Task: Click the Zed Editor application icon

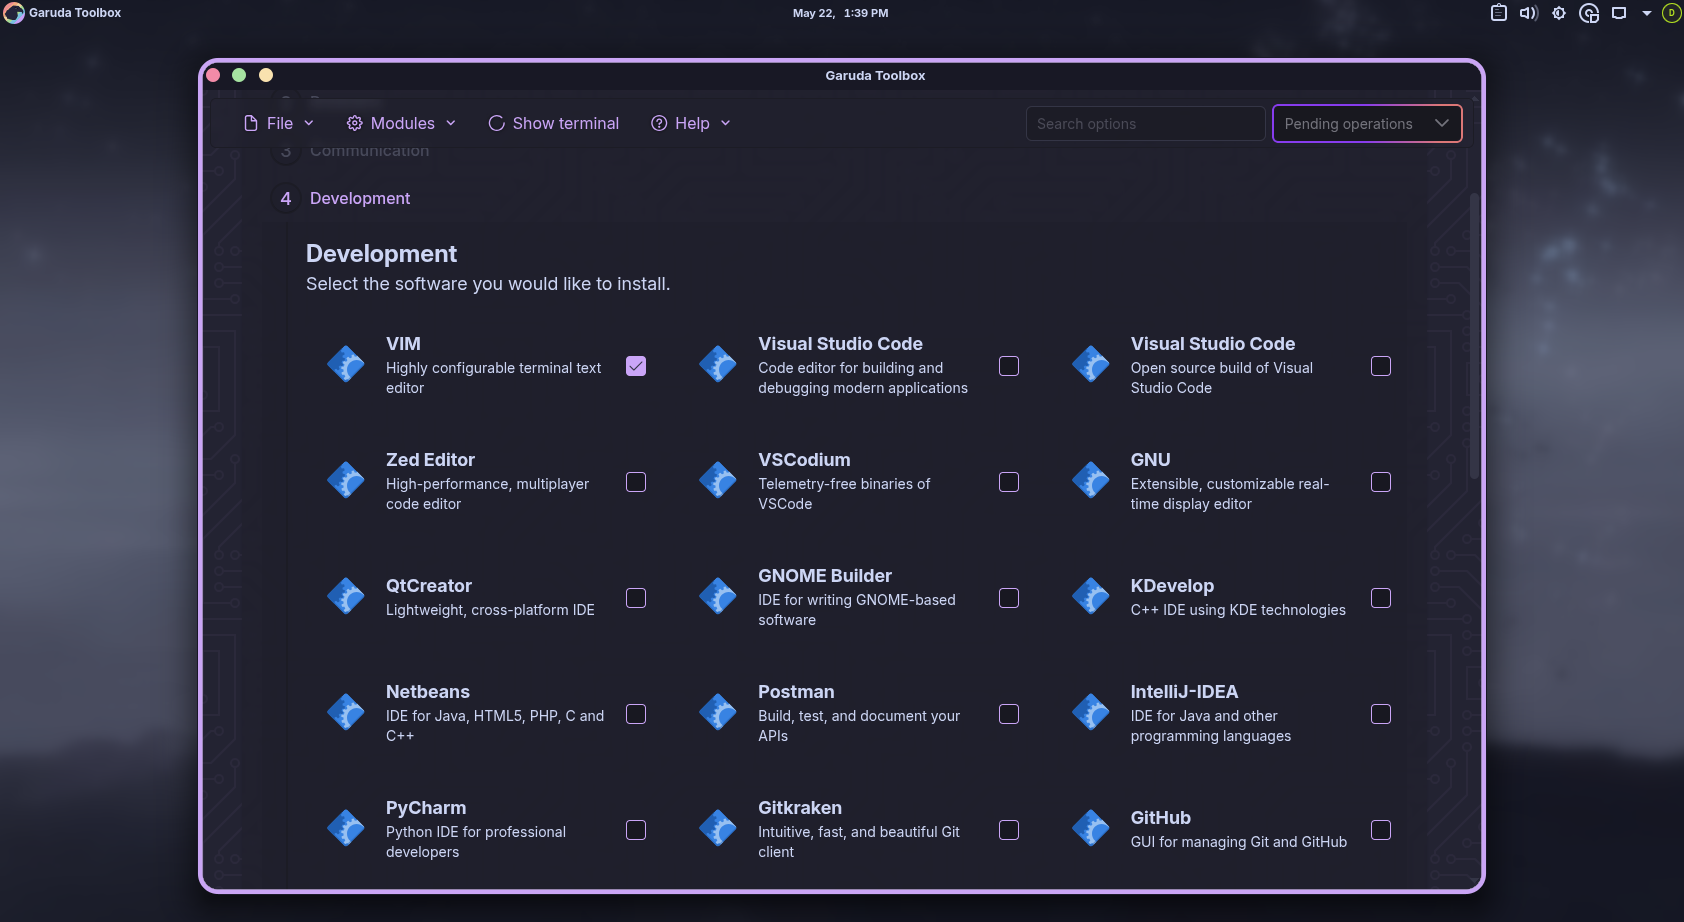Action: (x=346, y=480)
